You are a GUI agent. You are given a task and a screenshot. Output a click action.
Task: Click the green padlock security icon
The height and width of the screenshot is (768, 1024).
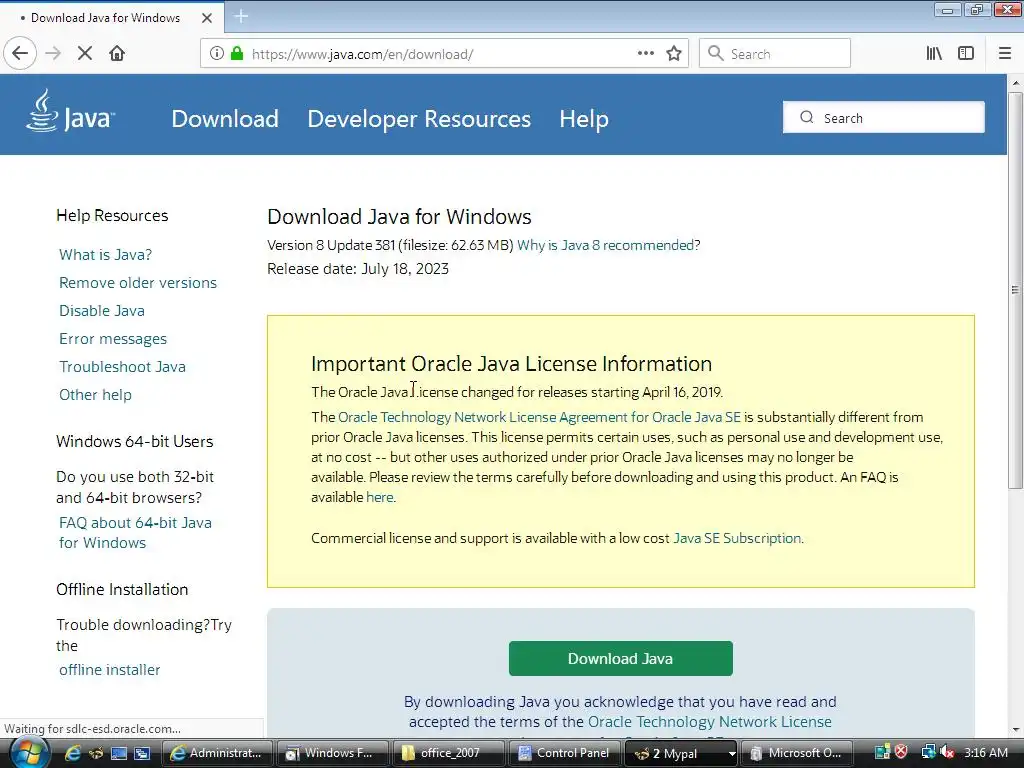(237, 53)
